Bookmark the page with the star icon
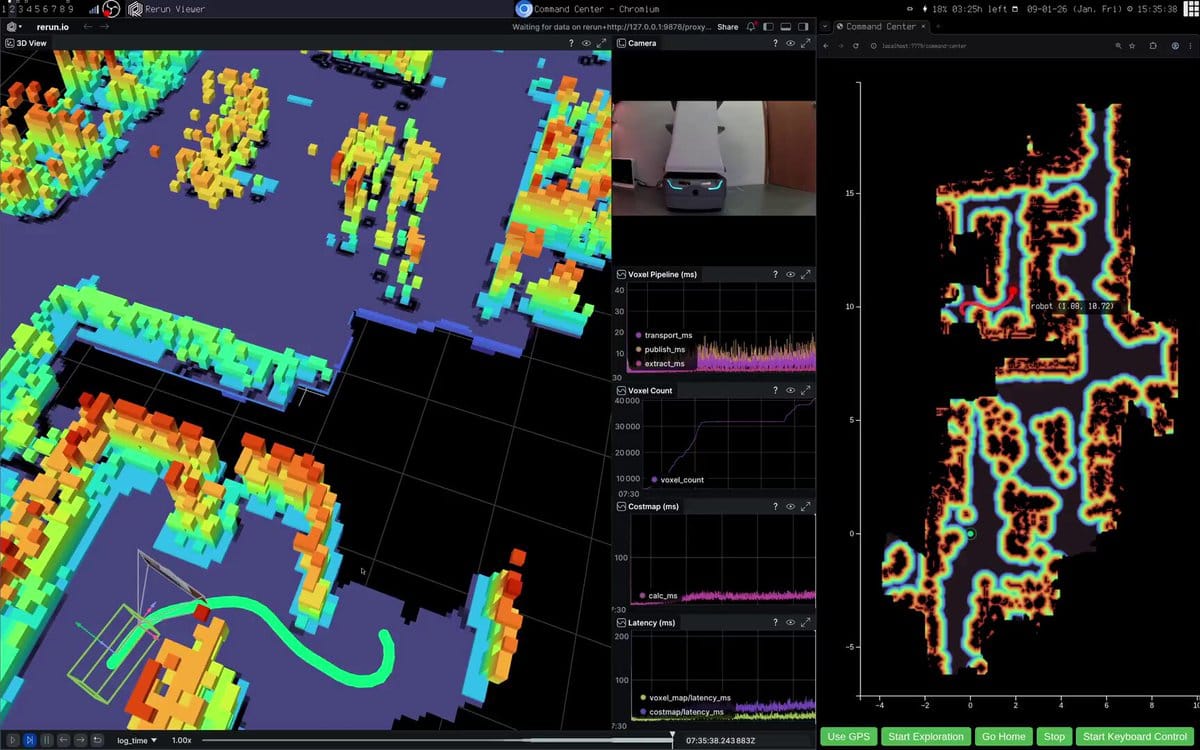 coord(1132,46)
